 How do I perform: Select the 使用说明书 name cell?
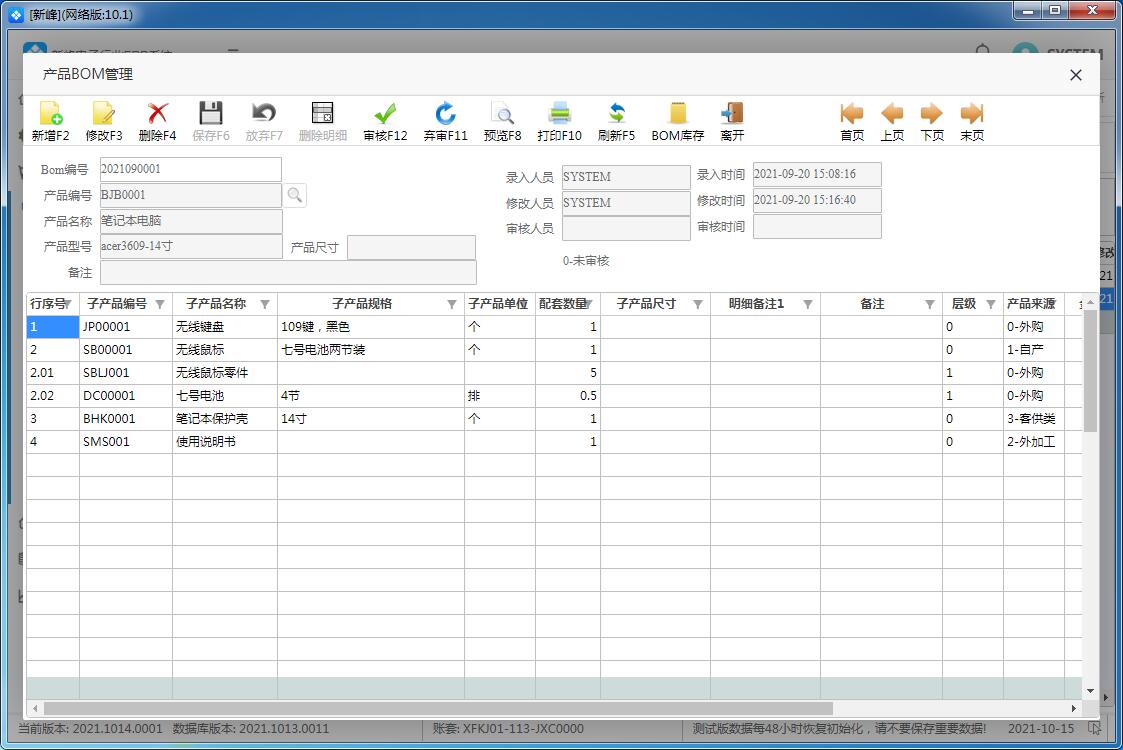click(224, 441)
